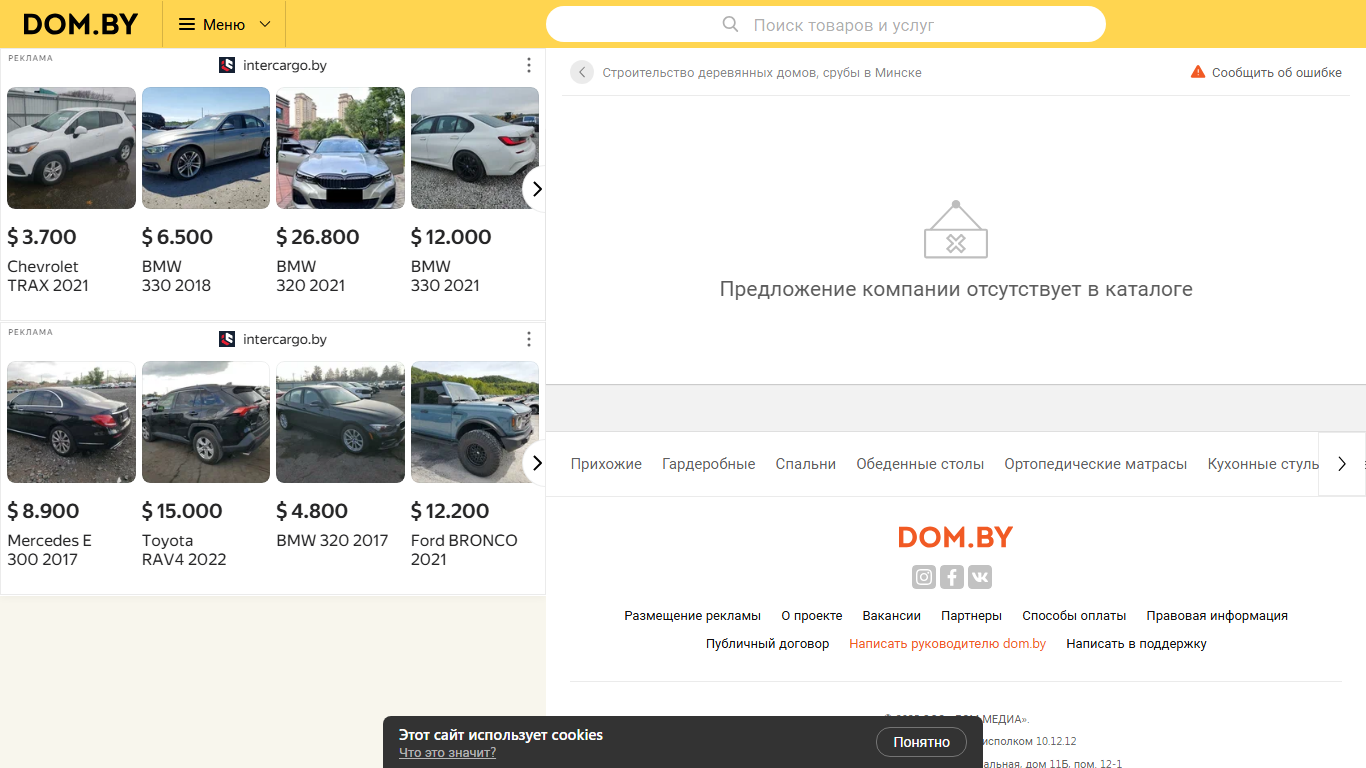Open the BMW 330 2018 car photo
Screen dimensions: 1366x768
[206, 148]
